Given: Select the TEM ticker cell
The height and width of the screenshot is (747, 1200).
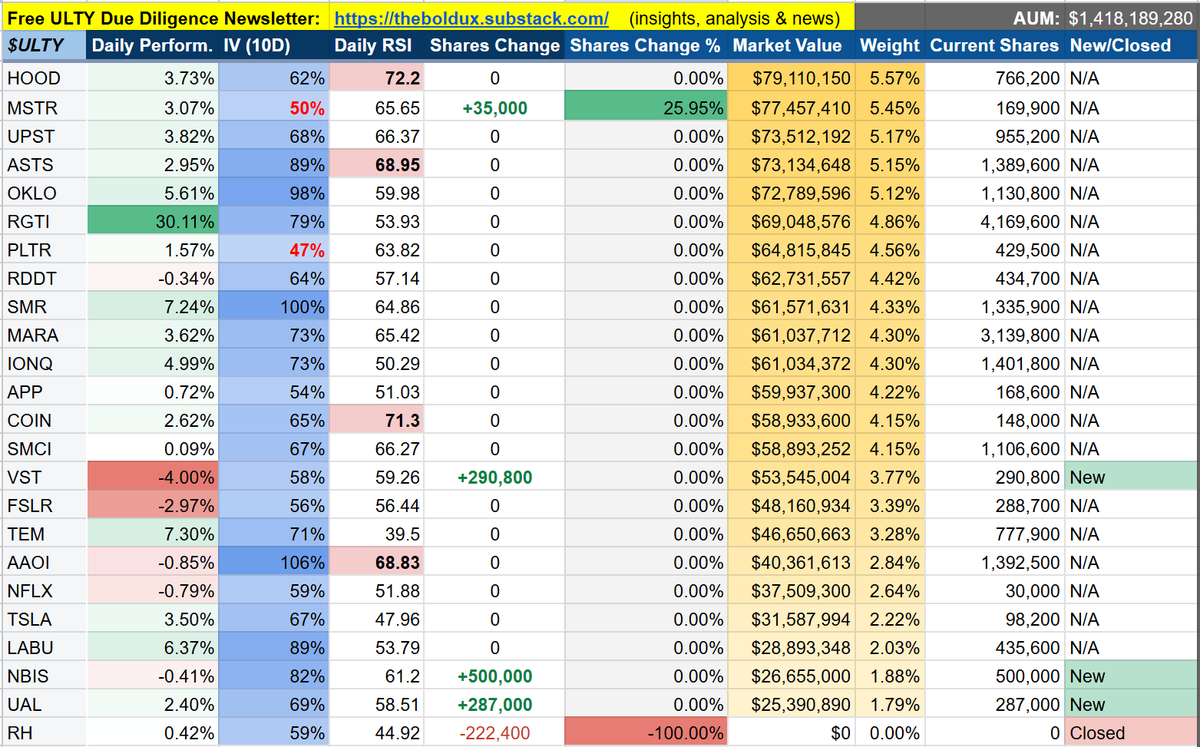Looking at the screenshot, I should [43, 534].
